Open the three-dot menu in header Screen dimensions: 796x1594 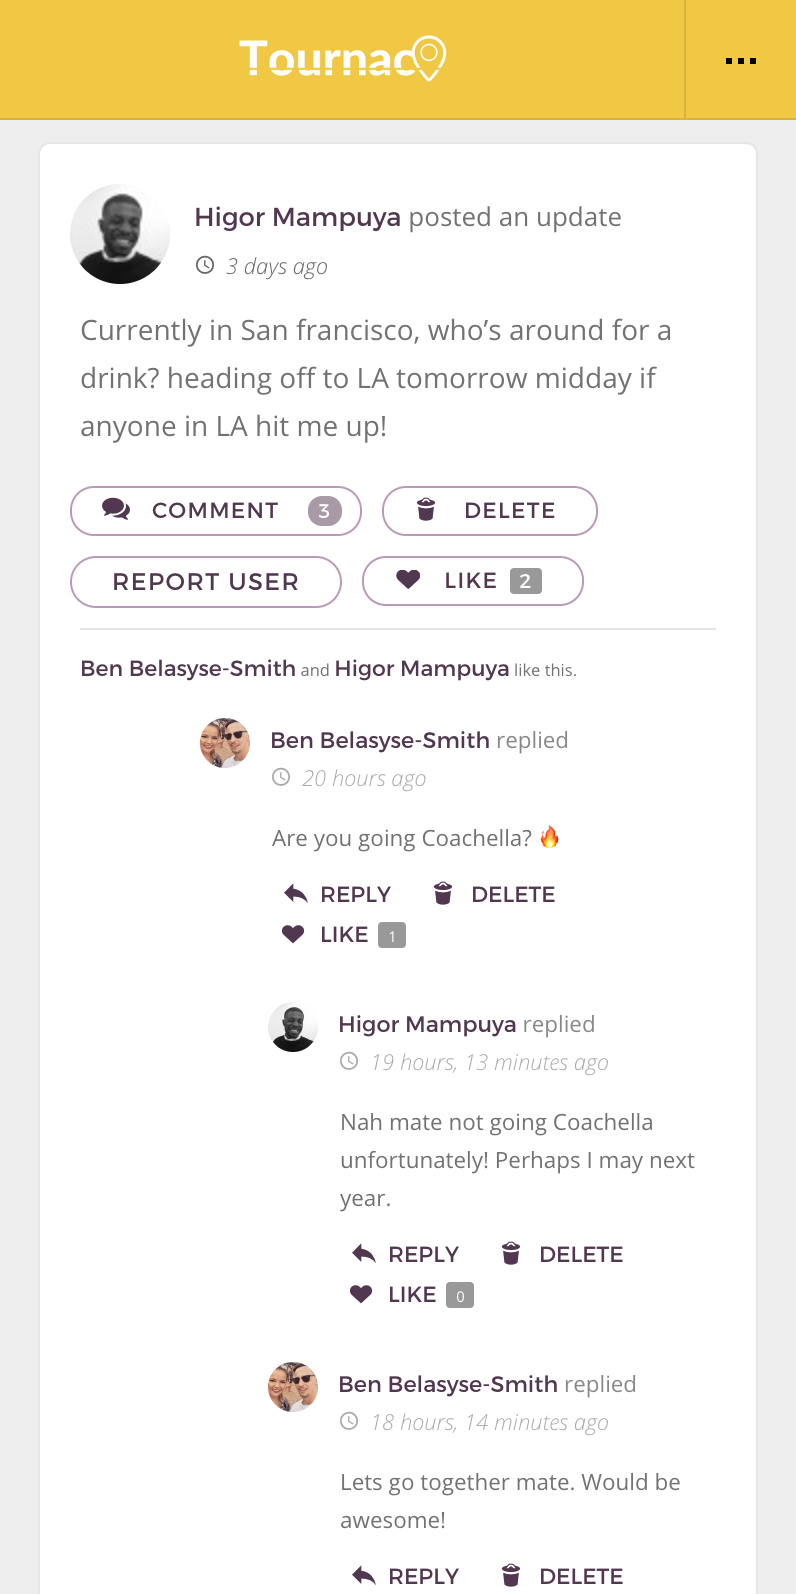[740, 61]
